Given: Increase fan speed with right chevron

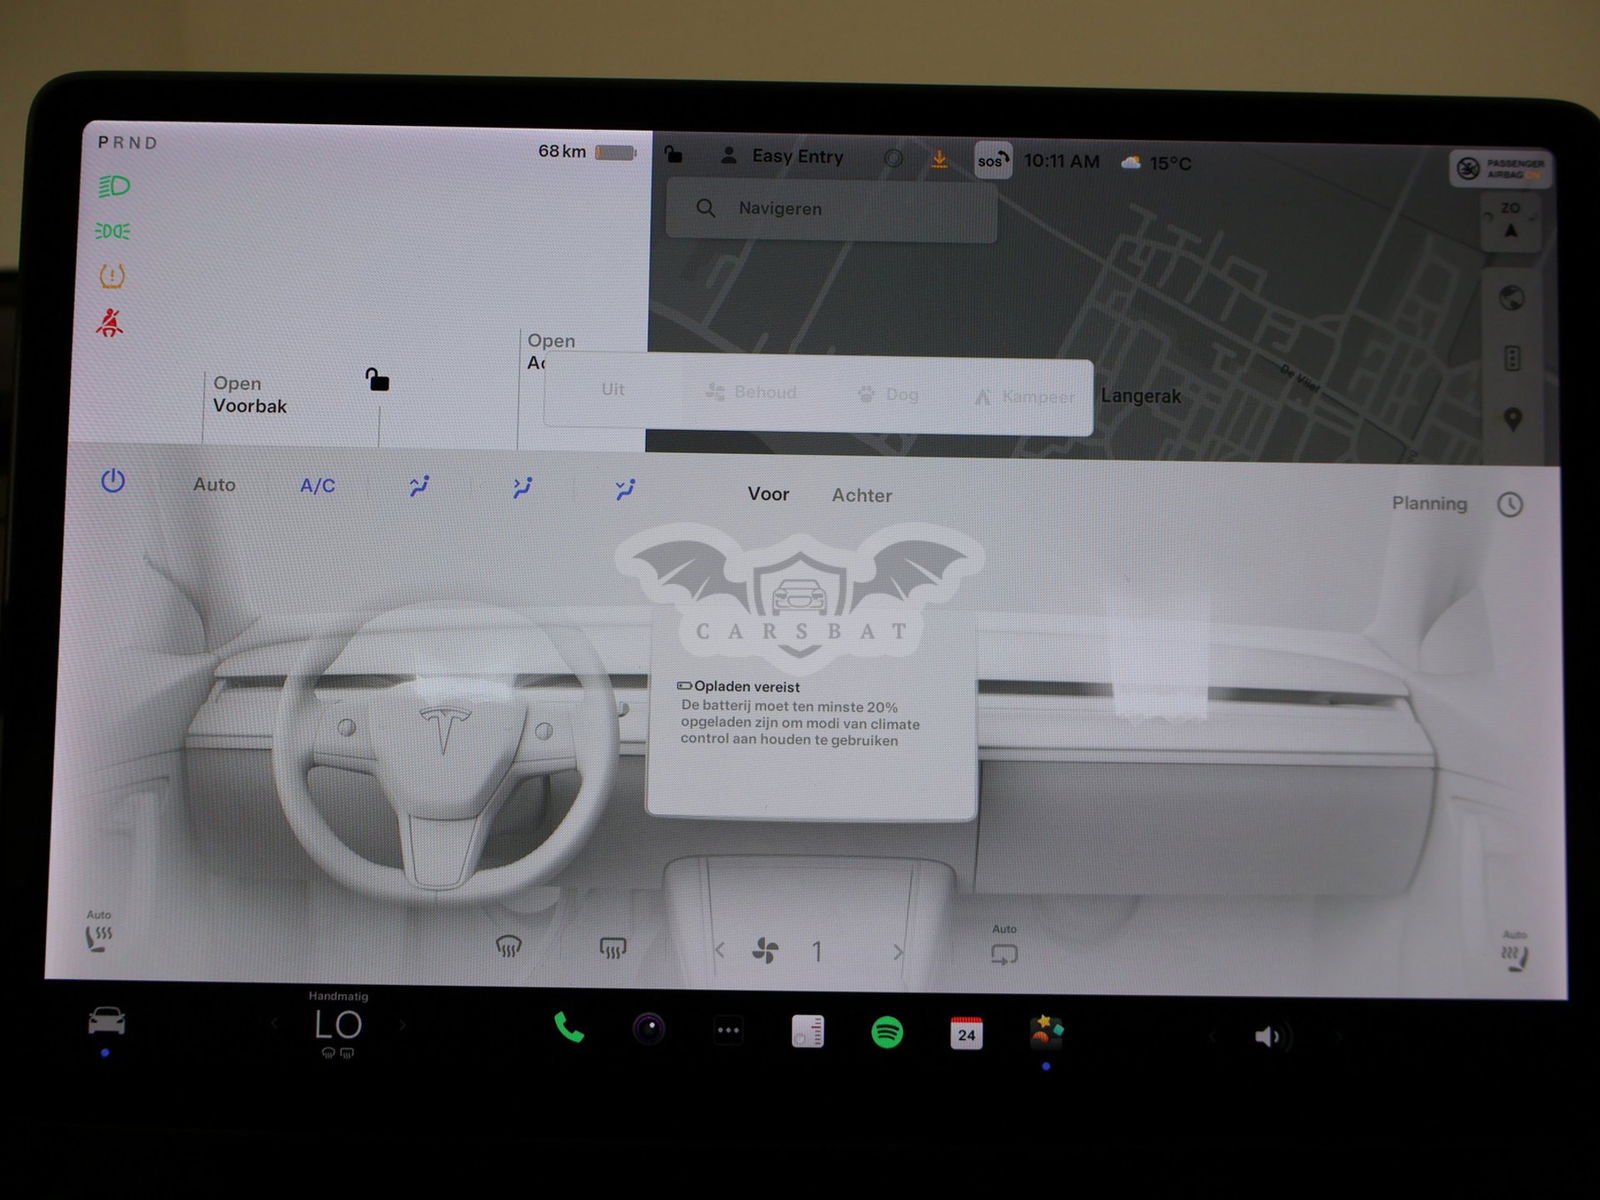Looking at the screenshot, I should (x=897, y=952).
